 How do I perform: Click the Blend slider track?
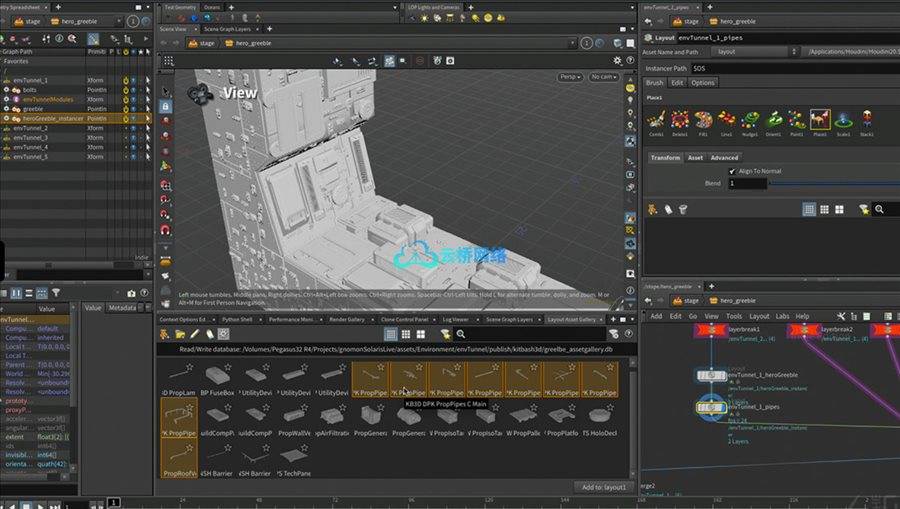coord(830,184)
